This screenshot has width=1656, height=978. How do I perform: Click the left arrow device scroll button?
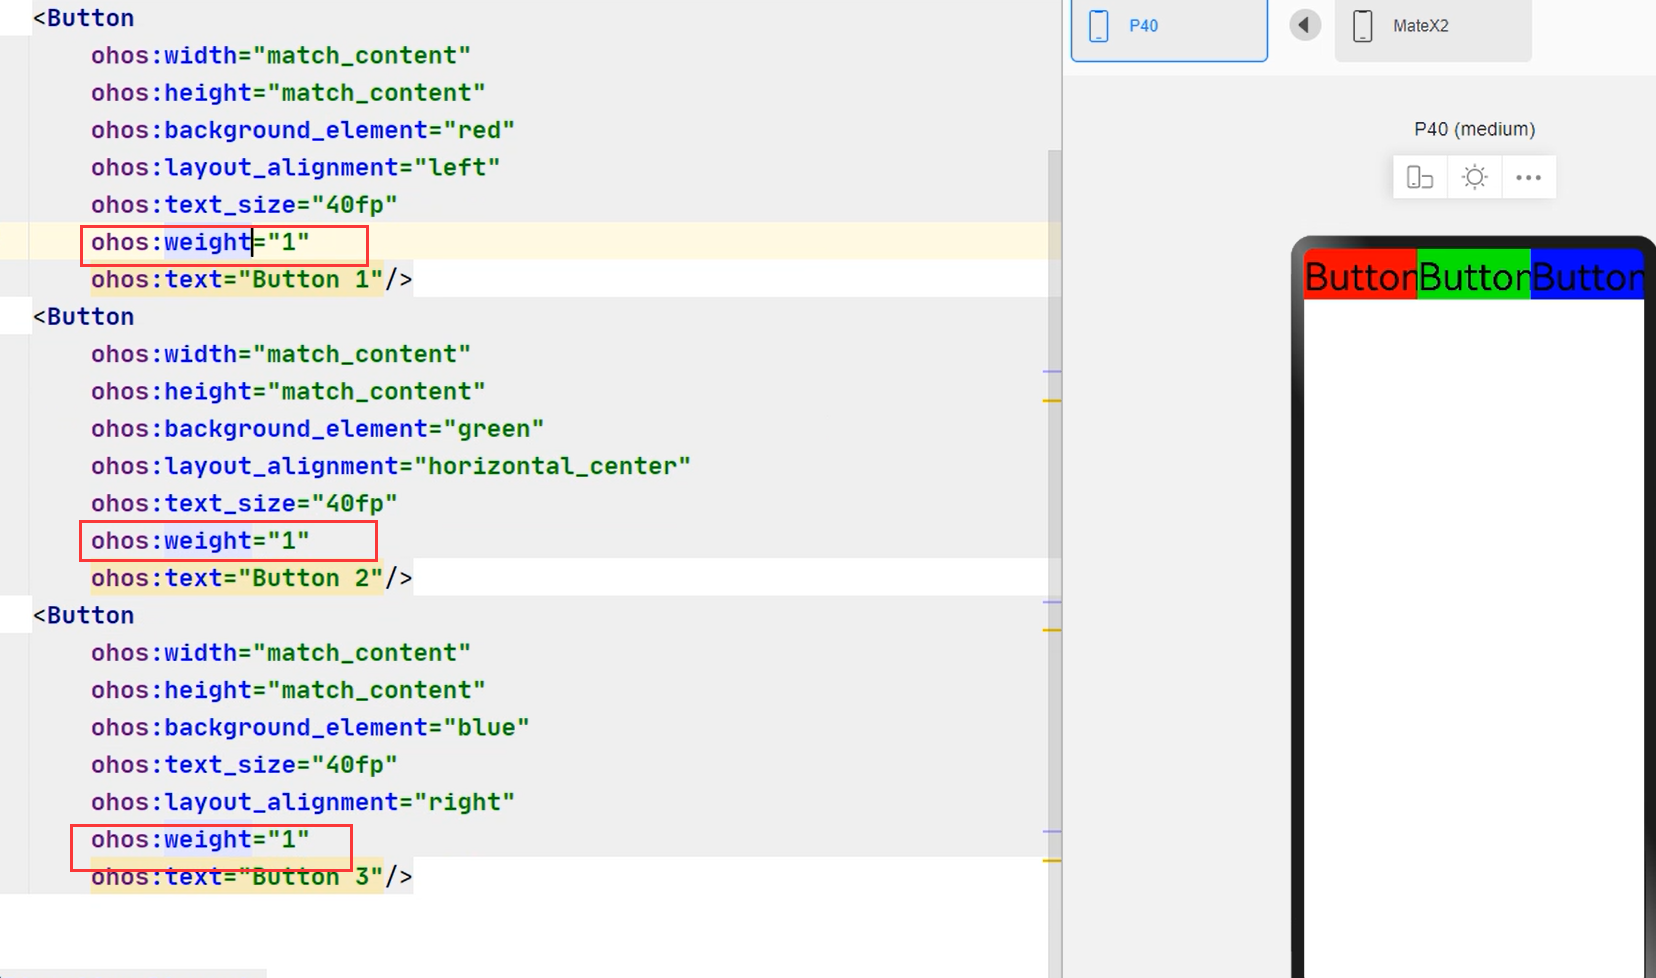[1304, 25]
